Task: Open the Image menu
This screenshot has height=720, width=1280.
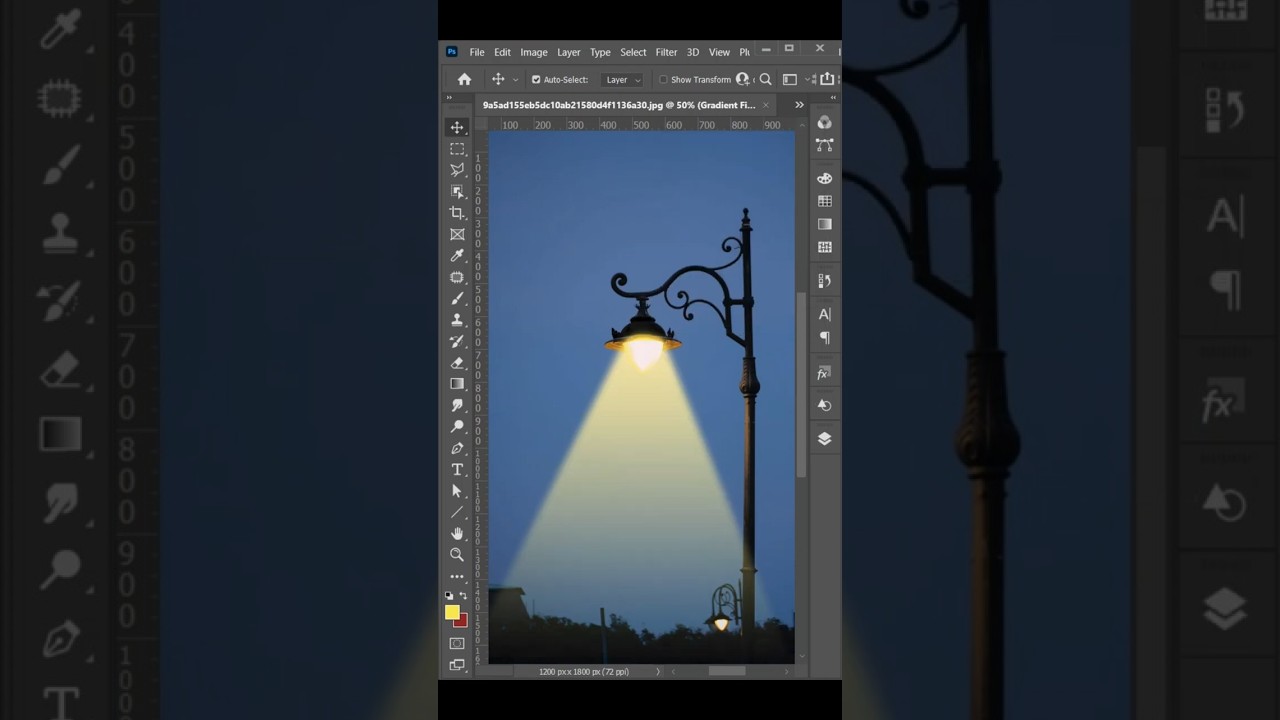Action: [x=534, y=52]
